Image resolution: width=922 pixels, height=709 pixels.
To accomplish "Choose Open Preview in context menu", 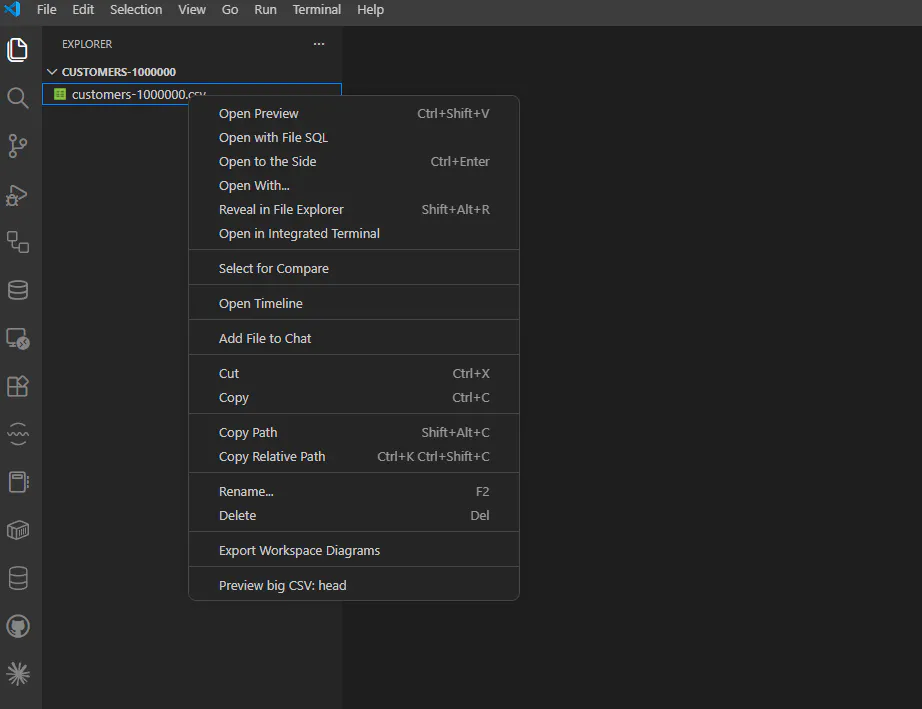I will [x=353, y=113].
